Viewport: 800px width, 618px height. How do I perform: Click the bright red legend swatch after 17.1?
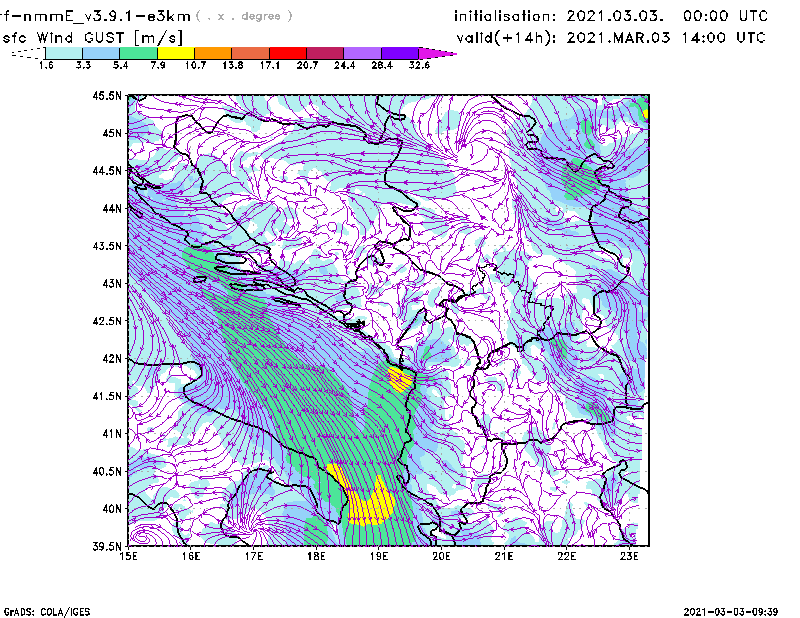288,53
